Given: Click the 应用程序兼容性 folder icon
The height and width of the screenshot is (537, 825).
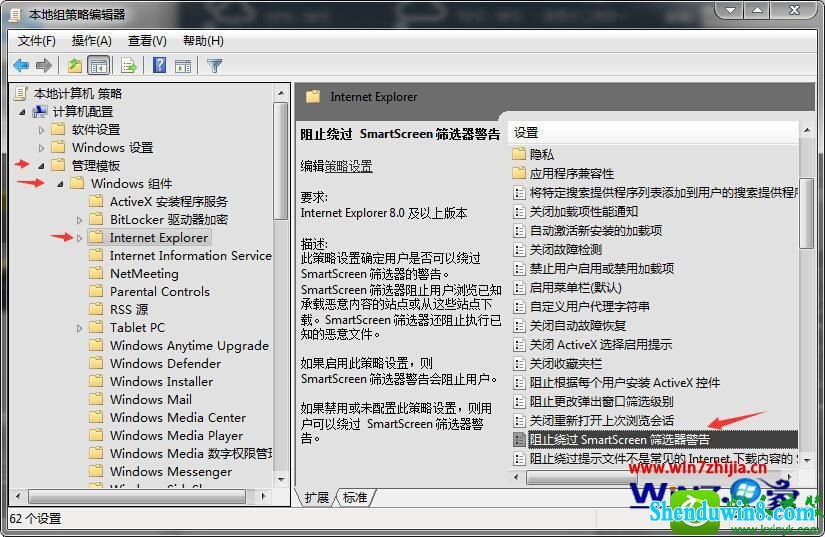Looking at the screenshot, I should [519, 173].
